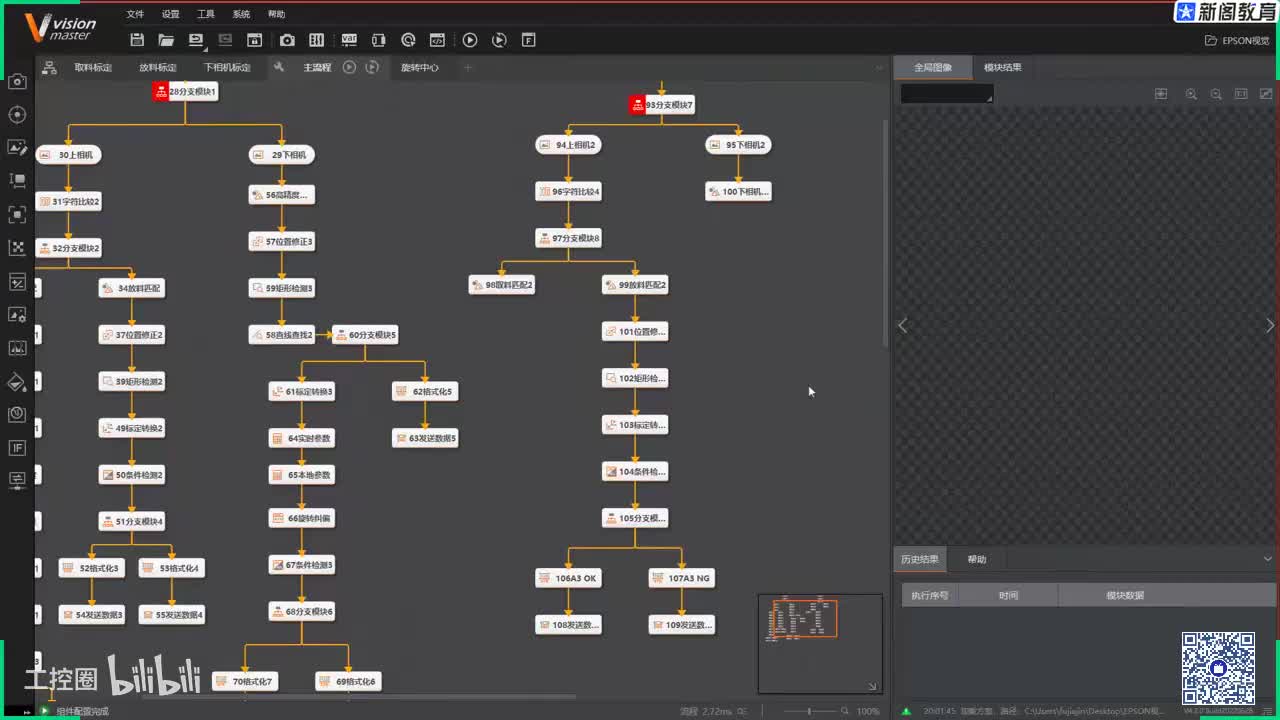This screenshot has height=720, width=1280.
Task: Open the communication tool in the left sidebar
Action: coord(17,480)
